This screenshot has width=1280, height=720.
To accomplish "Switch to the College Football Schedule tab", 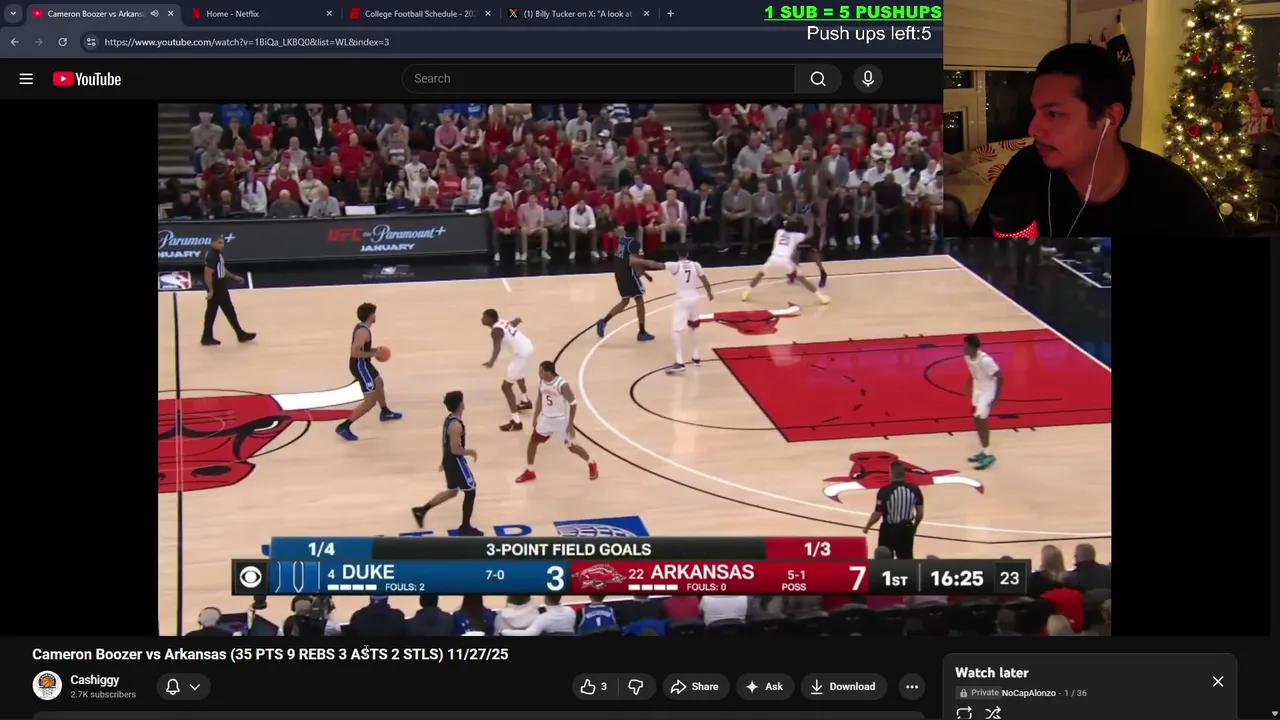I will point(419,14).
